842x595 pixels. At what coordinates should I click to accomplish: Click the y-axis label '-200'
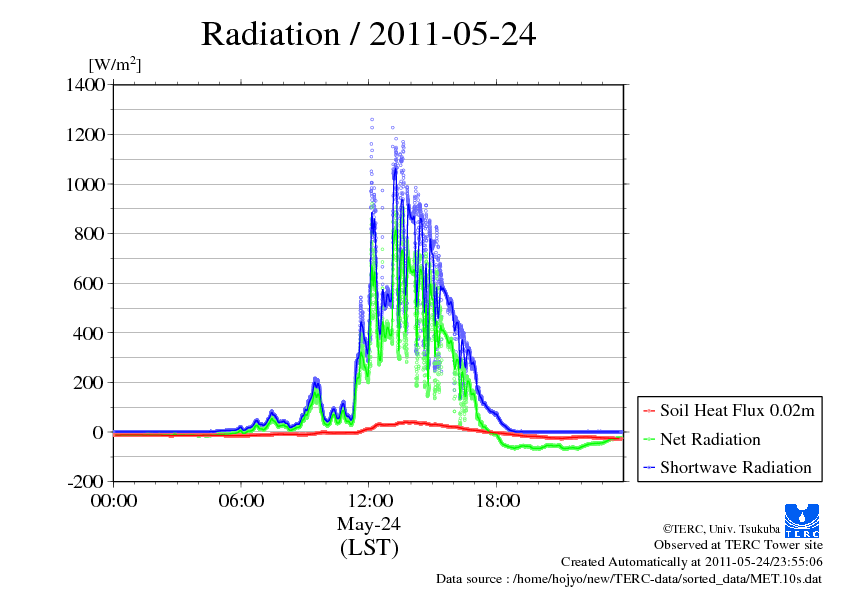coord(86,481)
